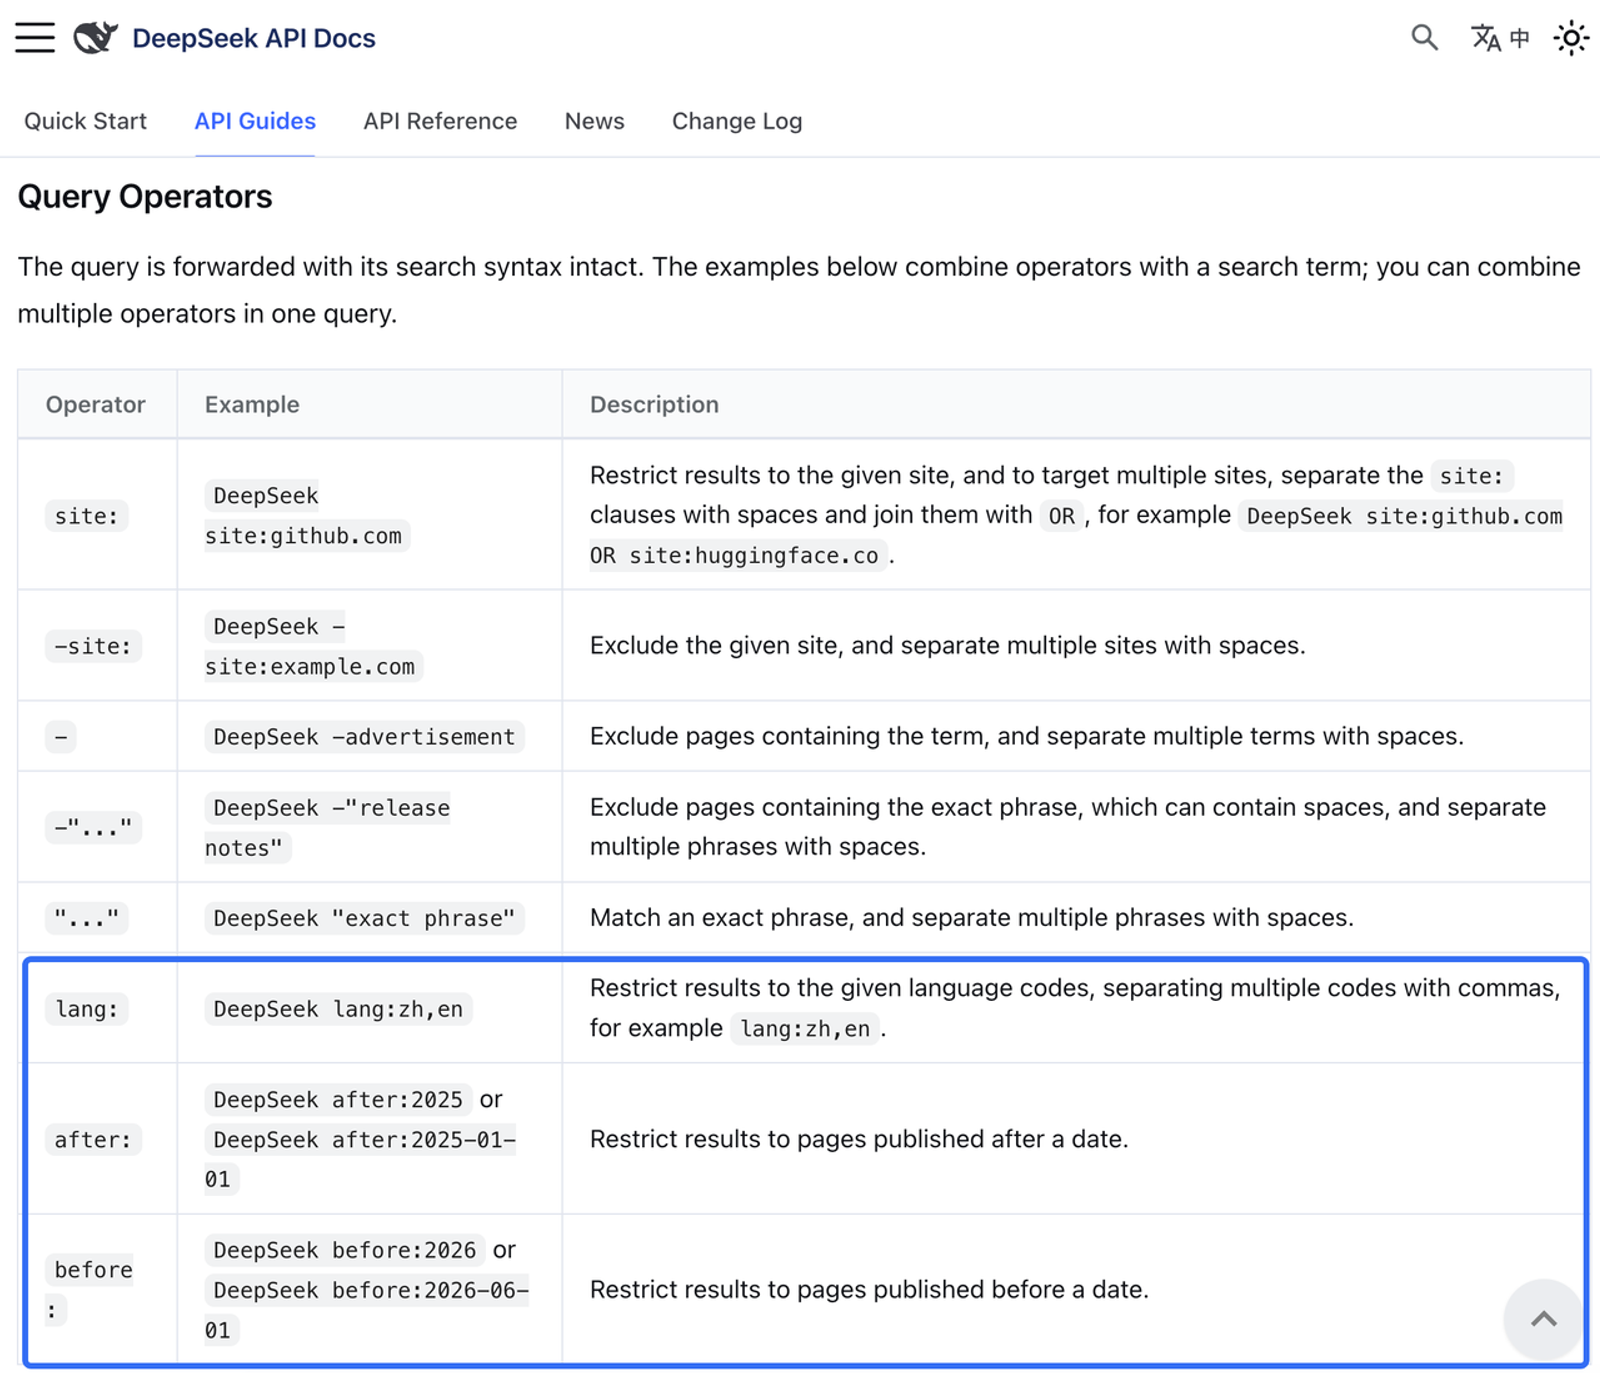The height and width of the screenshot is (1373, 1600).
Task: Click the DeepSeek whale logo
Action: pyautogui.click(x=96, y=38)
